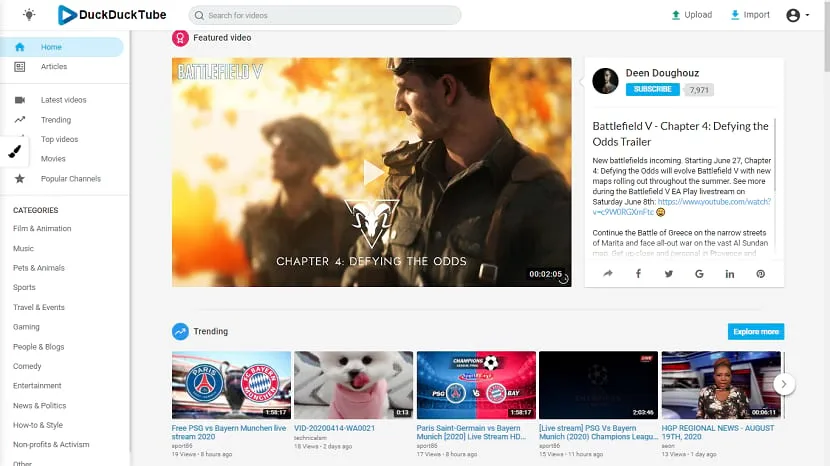The height and width of the screenshot is (466, 830).
Task: Open the Free PSG vs Bayern Munchen thumbnail
Action: point(231,385)
